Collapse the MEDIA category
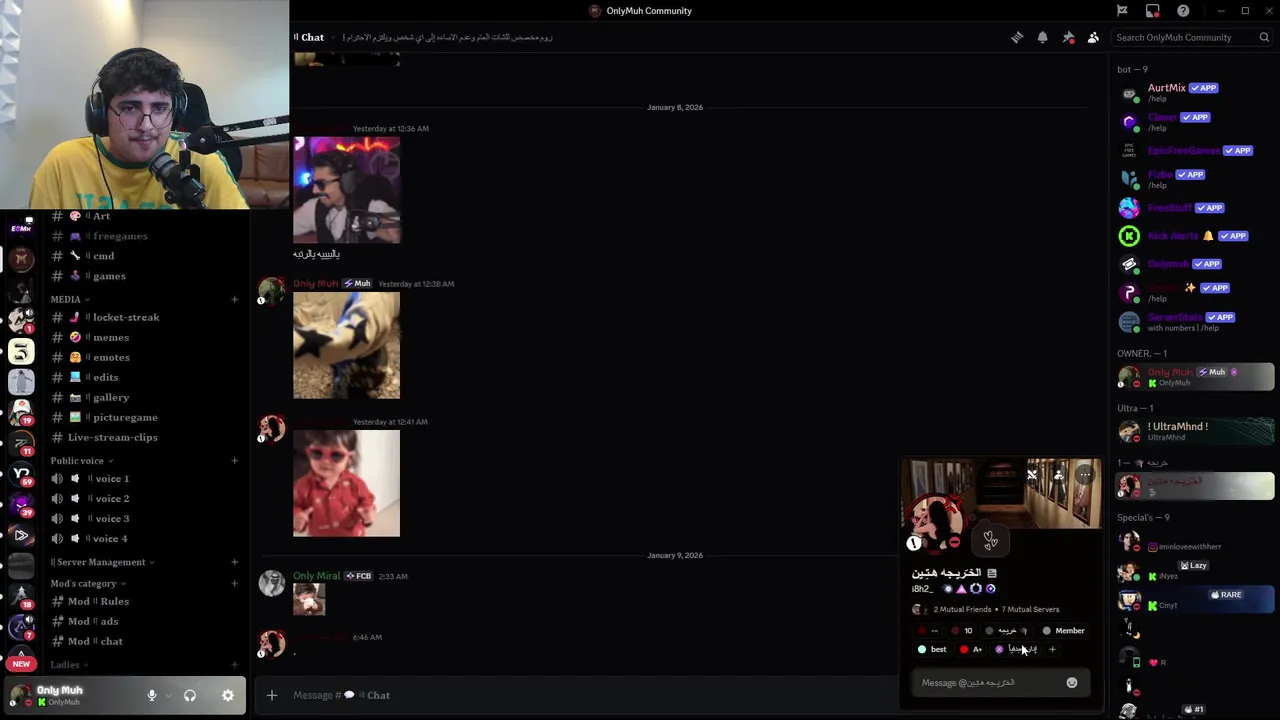Viewport: 1280px width, 720px height. pyautogui.click(x=70, y=299)
